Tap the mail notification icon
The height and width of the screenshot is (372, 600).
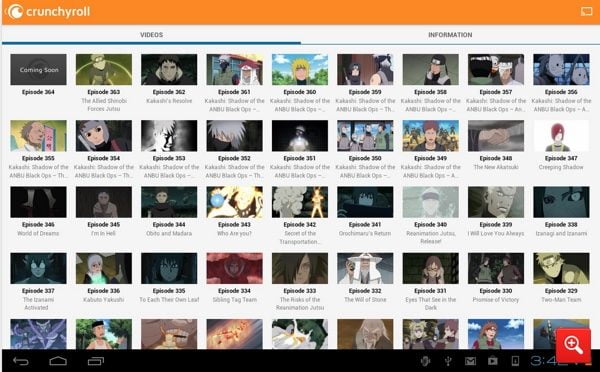pos(470,361)
